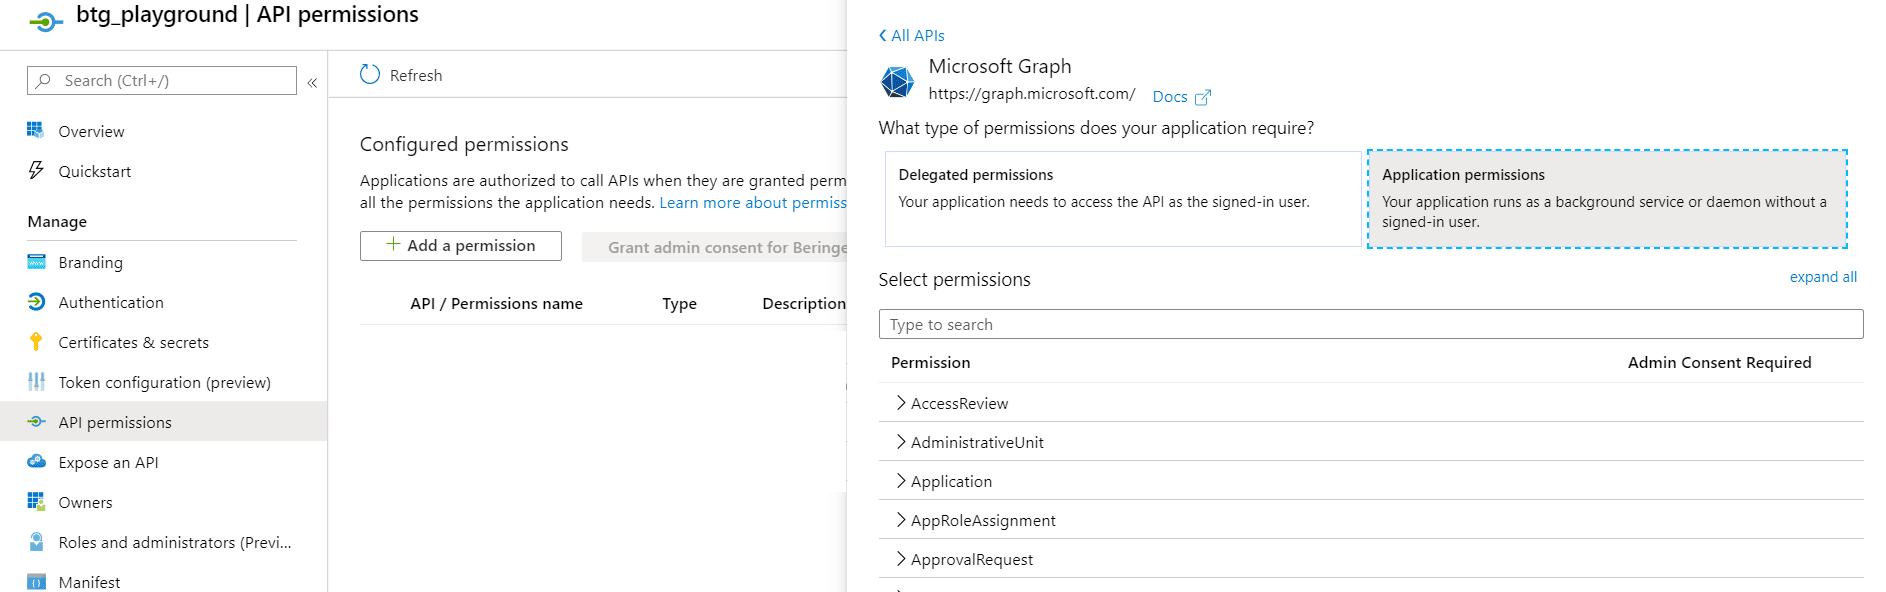Click the API / Permissions name column header
The width and height of the screenshot is (1886, 592).
[496, 303]
